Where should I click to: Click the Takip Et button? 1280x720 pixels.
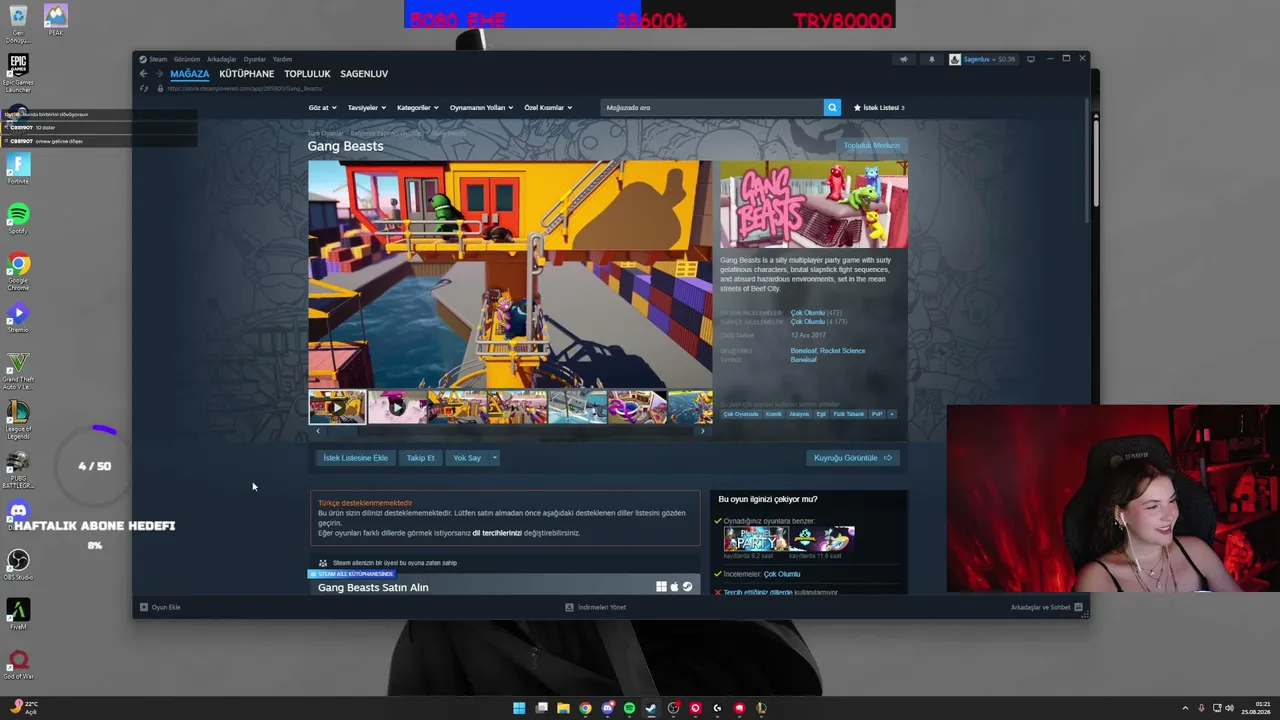[420, 458]
